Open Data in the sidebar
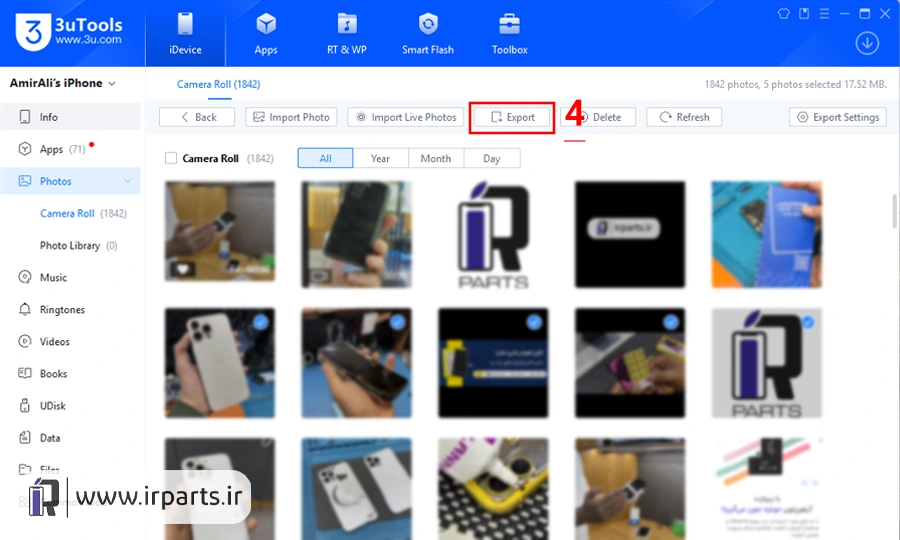 point(70,438)
